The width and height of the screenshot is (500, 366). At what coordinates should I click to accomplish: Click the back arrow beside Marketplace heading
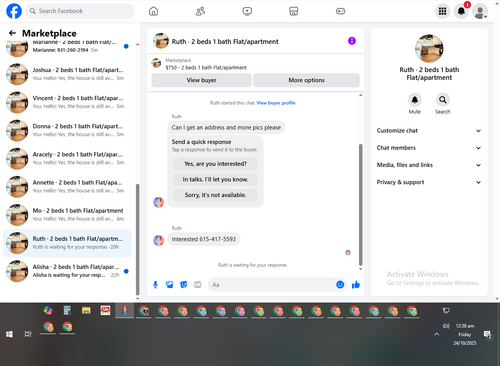[x=12, y=33]
